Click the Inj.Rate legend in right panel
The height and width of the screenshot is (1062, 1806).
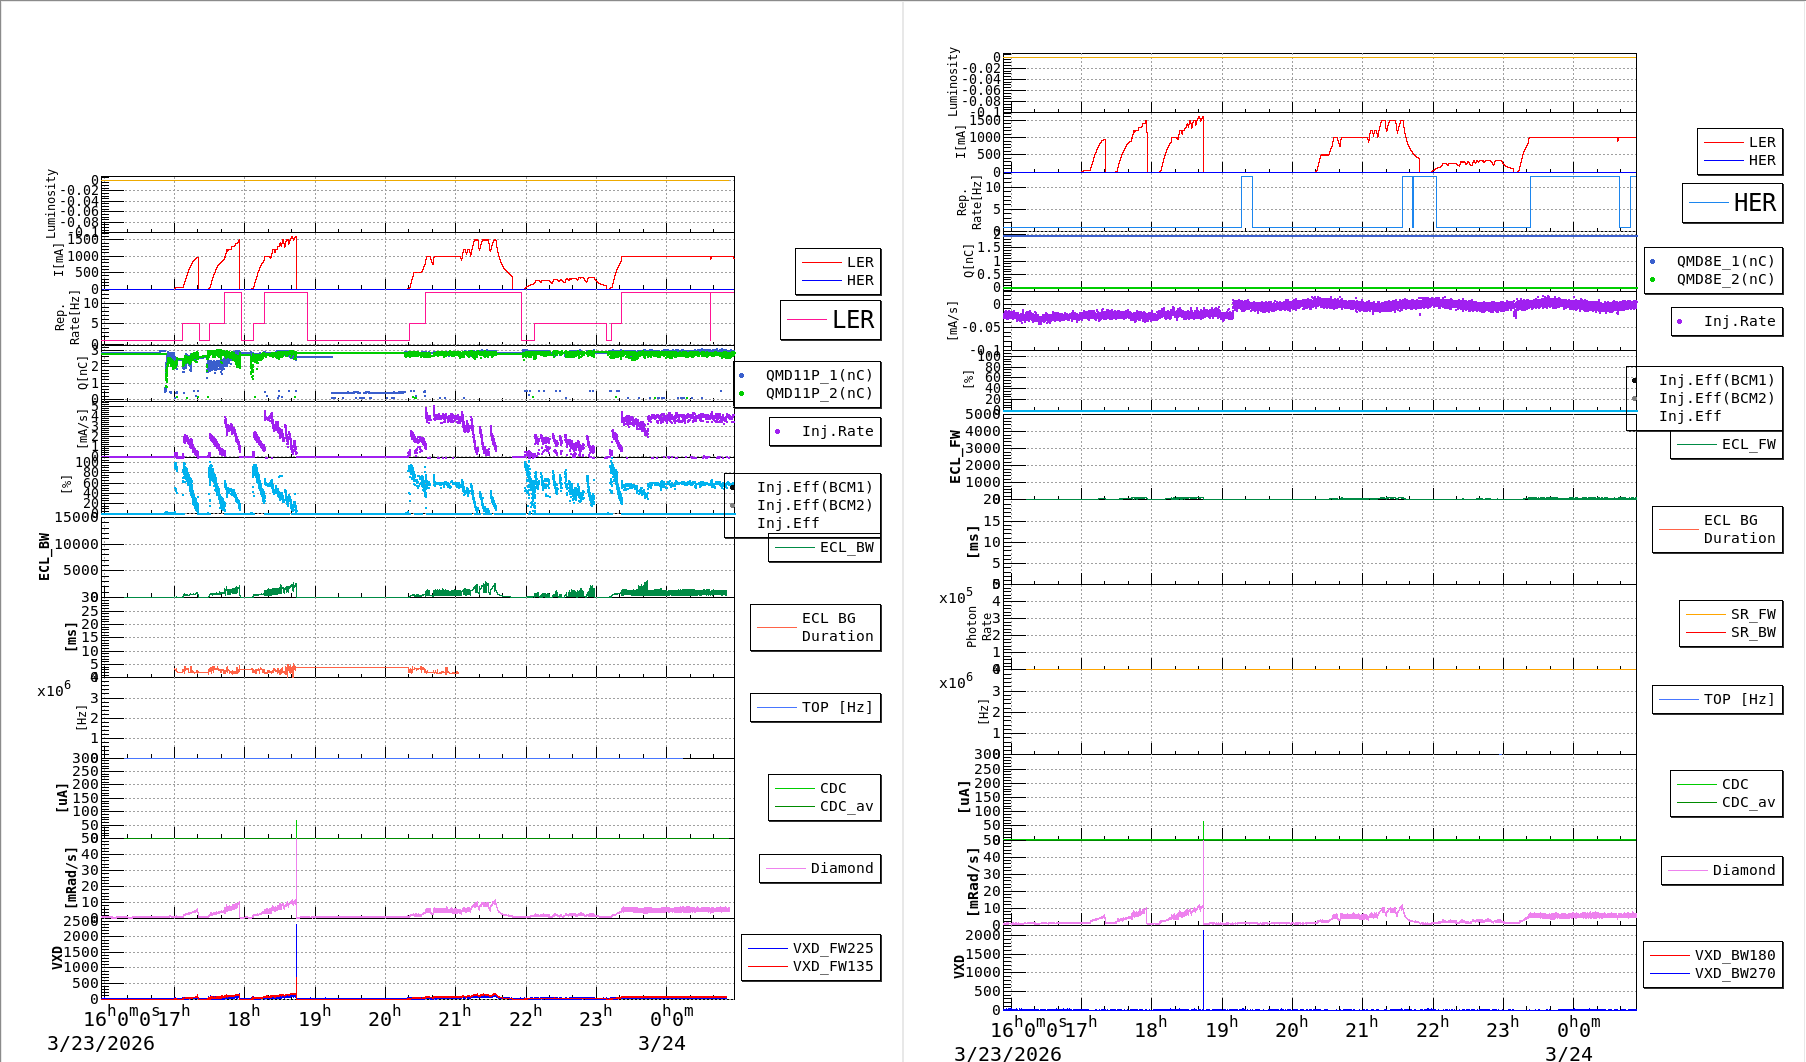click(1739, 321)
